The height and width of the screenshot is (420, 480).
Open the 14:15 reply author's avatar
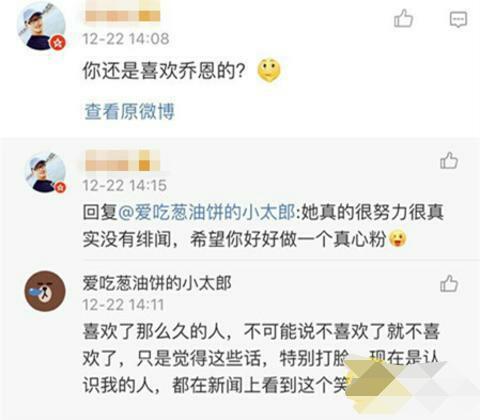(45, 173)
